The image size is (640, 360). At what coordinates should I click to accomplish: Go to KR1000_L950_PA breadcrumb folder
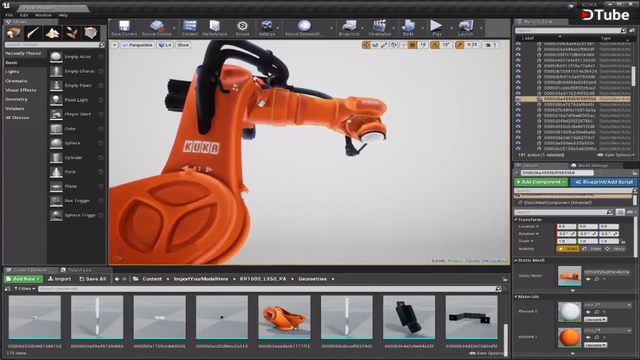(x=263, y=279)
